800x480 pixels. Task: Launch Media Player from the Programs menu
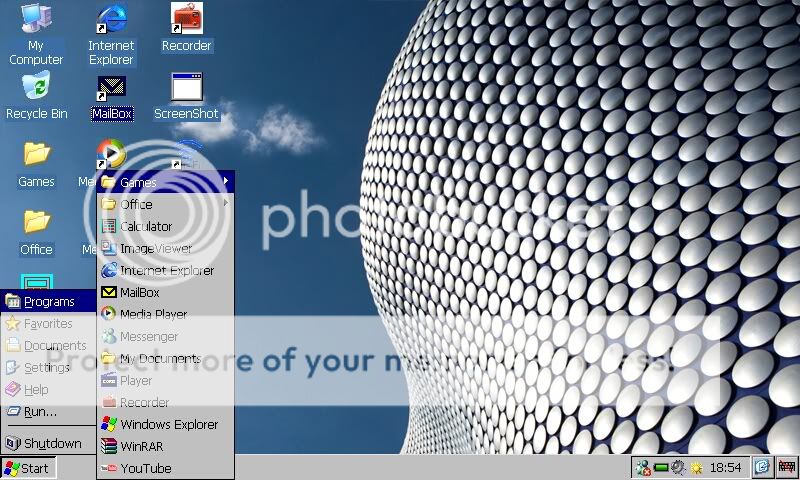(165, 314)
